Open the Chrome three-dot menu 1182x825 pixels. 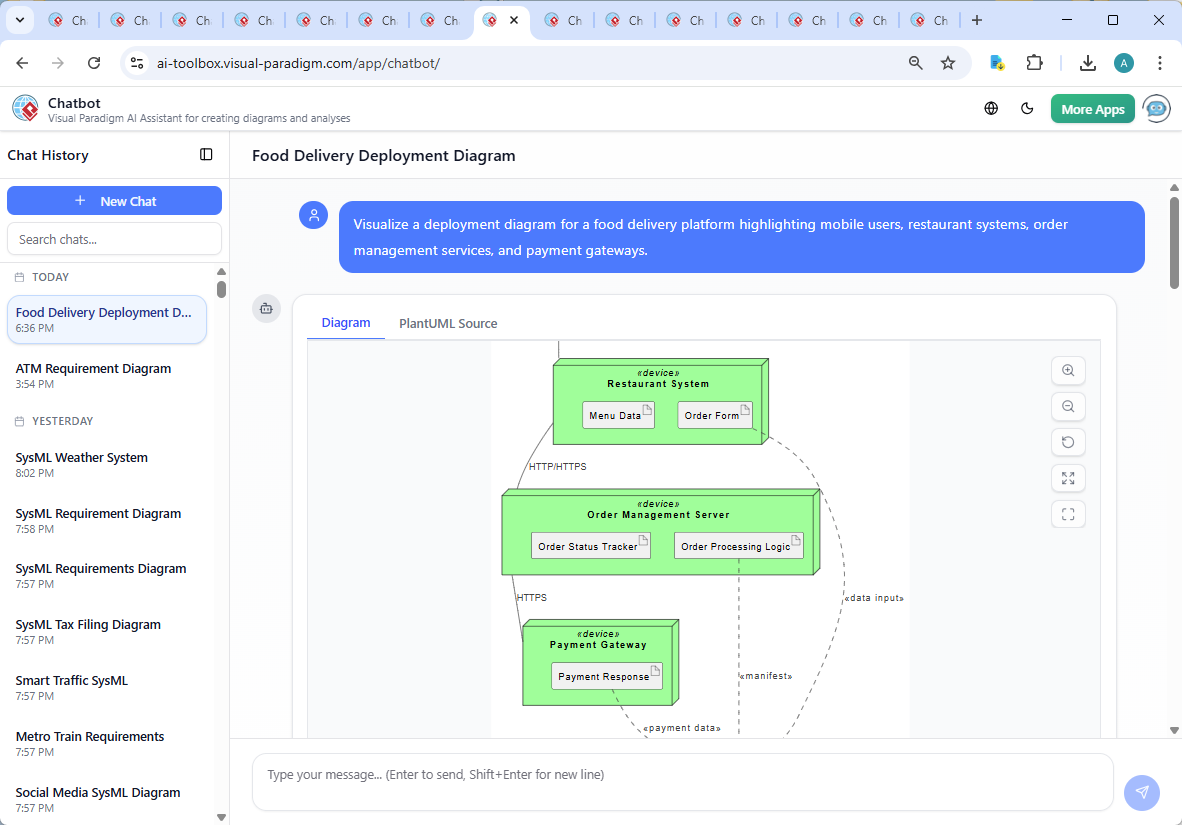pyautogui.click(x=1159, y=62)
